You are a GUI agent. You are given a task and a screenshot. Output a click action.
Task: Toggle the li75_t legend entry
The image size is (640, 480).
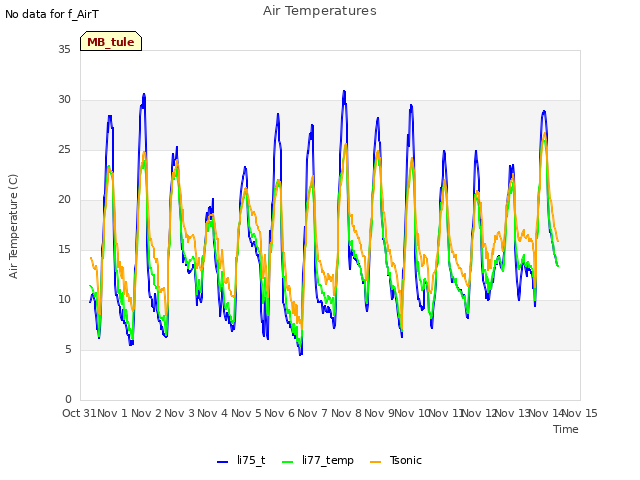pyautogui.click(x=241, y=460)
